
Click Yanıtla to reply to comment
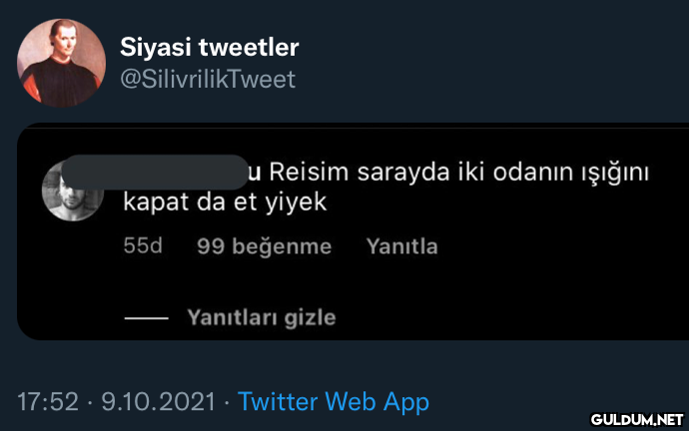coord(402,246)
